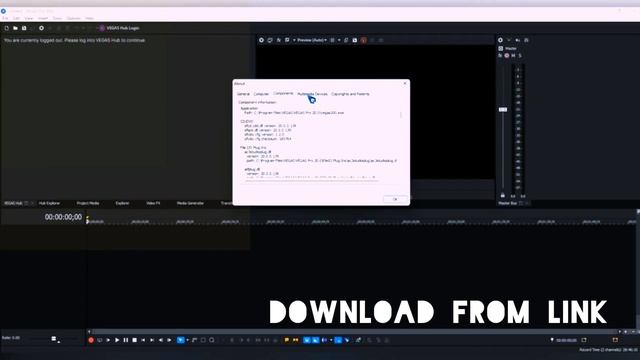Viewport: 640px width, 360px height.
Task: Select the Envelope Edit tool
Action: tap(194, 340)
